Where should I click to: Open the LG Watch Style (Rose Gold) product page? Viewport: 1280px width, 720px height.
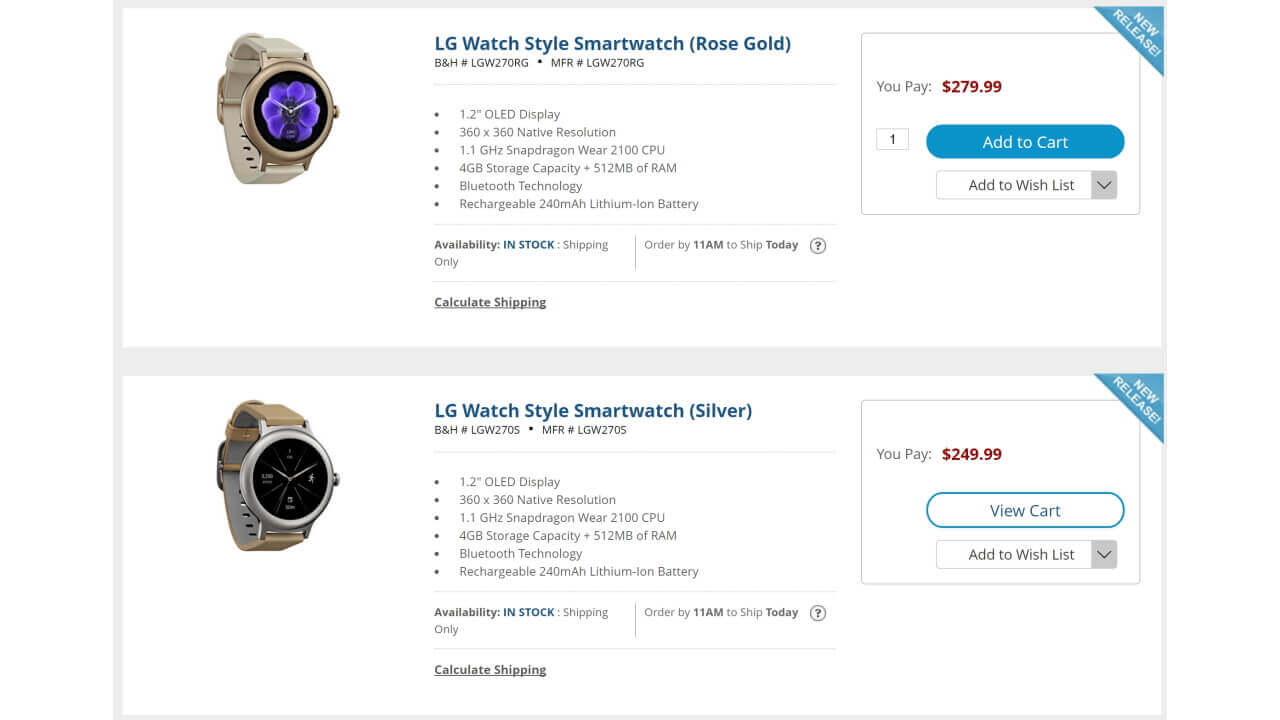click(x=612, y=43)
